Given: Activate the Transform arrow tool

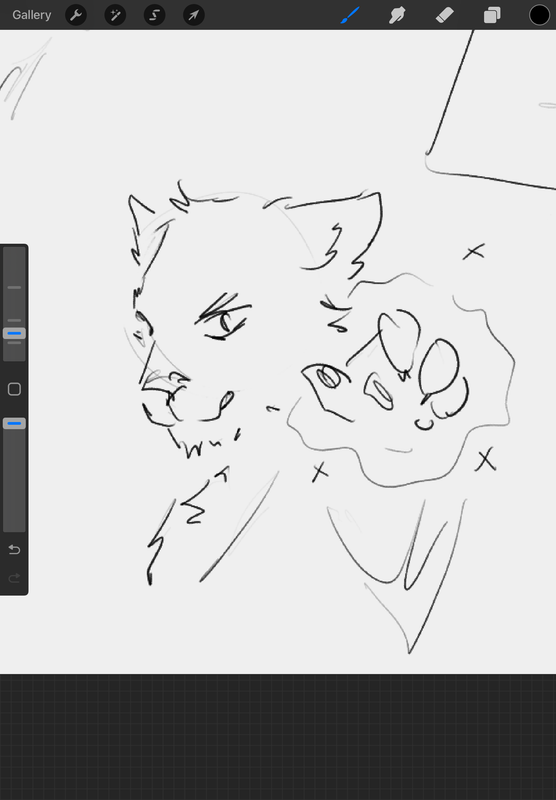Looking at the screenshot, I should [x=194, y=15].
